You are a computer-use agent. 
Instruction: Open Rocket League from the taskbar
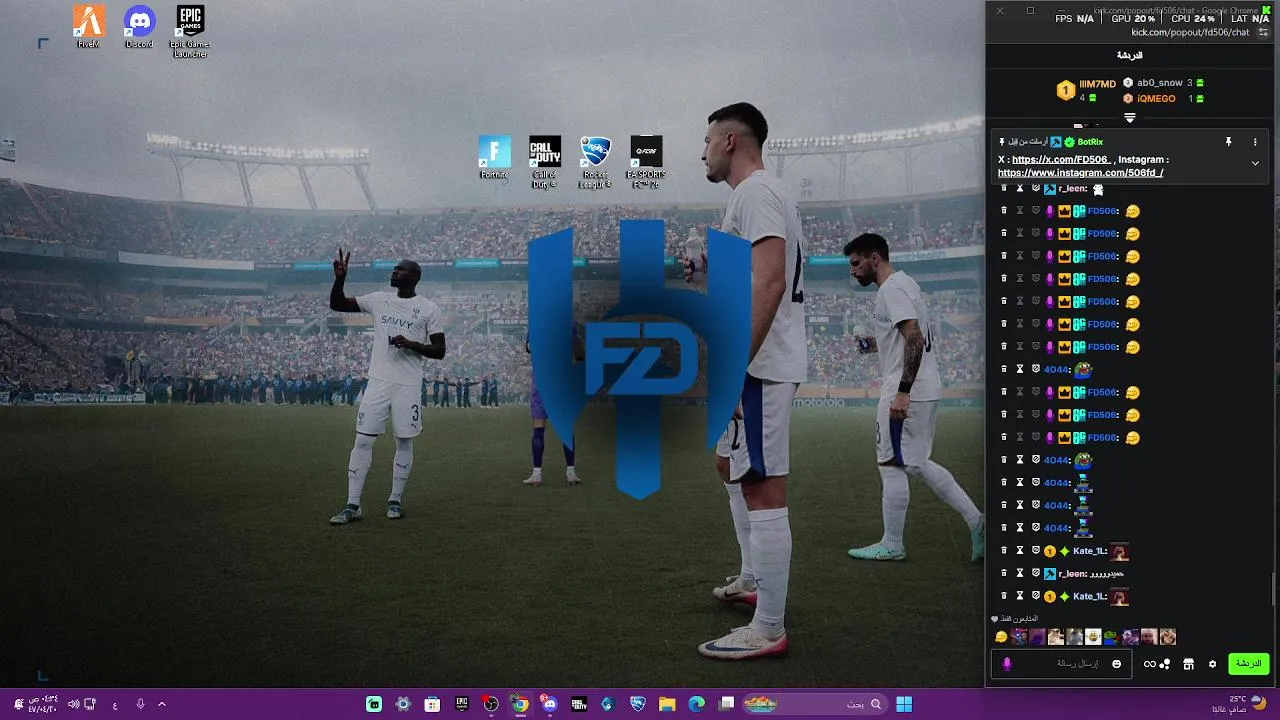(637, 704)
